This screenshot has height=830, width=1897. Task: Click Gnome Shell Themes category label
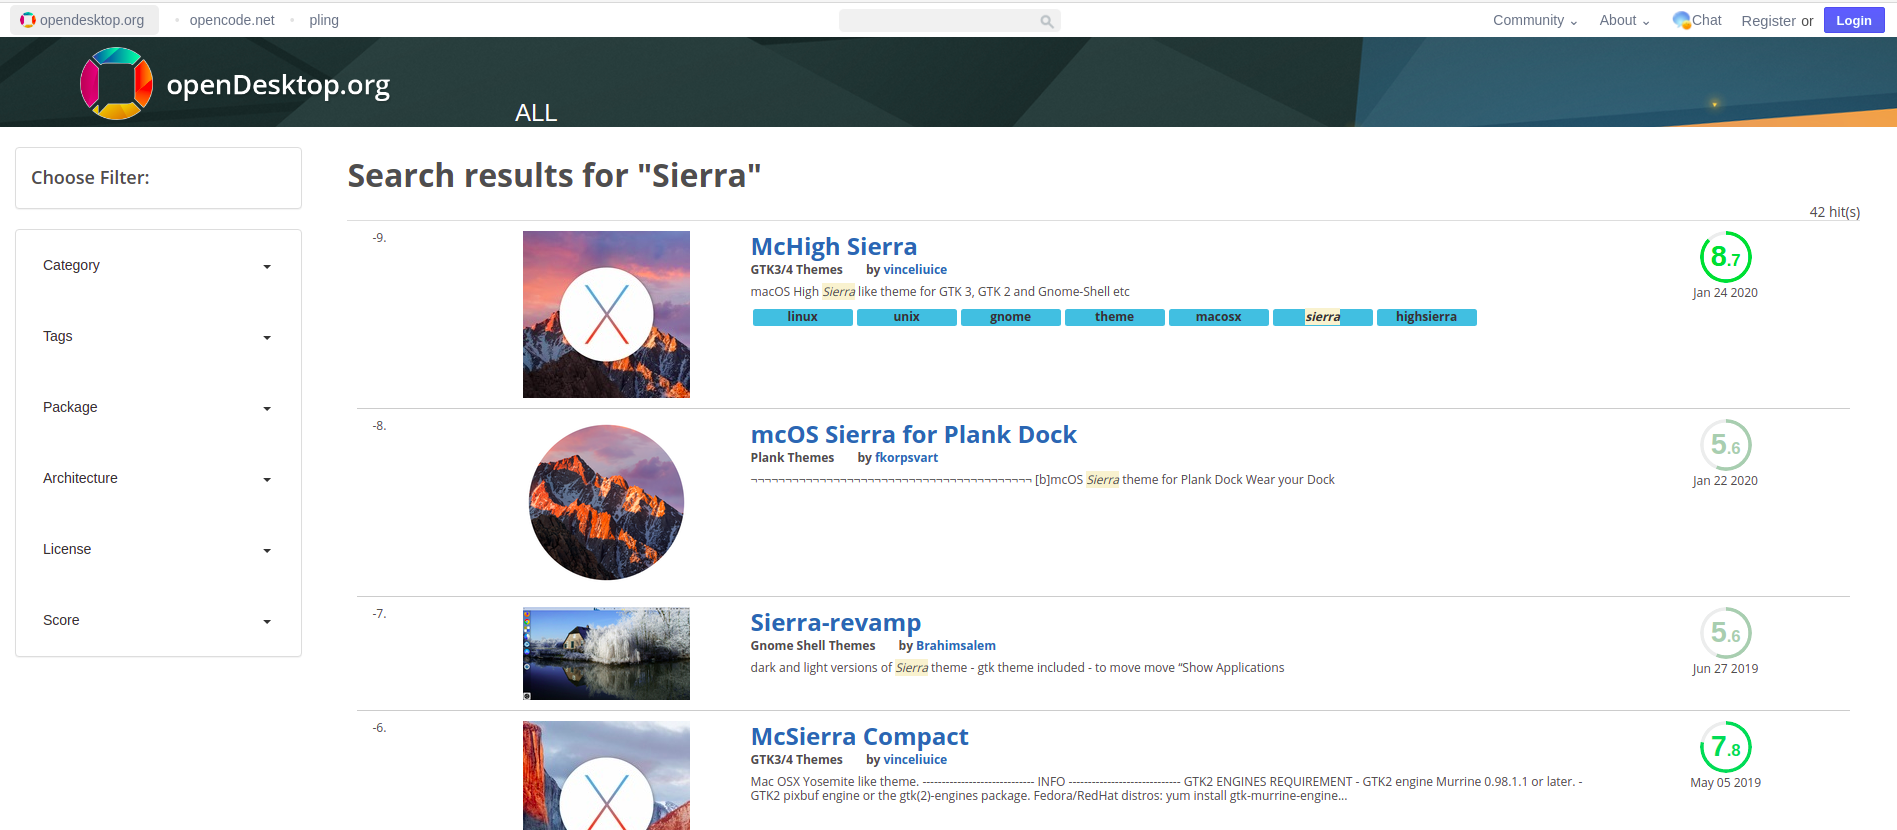pos(812,646)
